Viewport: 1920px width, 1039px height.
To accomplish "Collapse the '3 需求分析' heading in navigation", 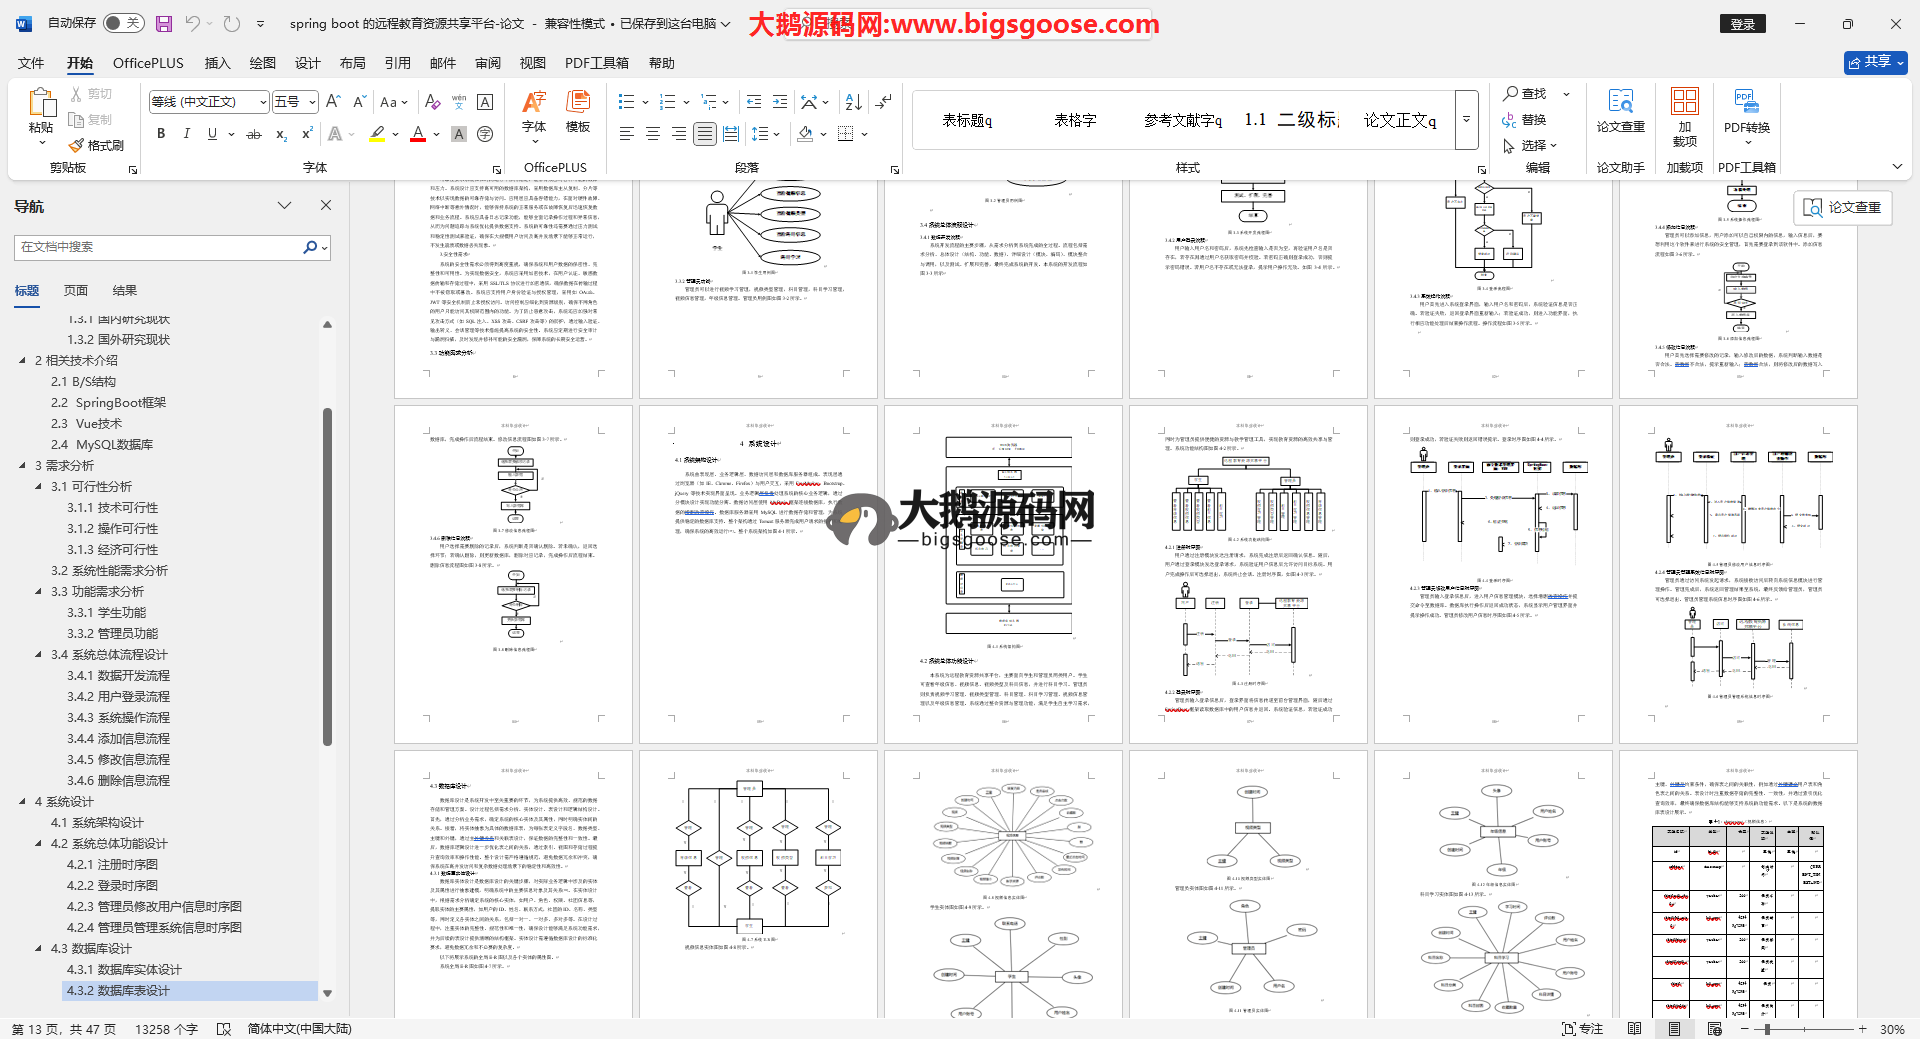I will click(x=23, y=466).
